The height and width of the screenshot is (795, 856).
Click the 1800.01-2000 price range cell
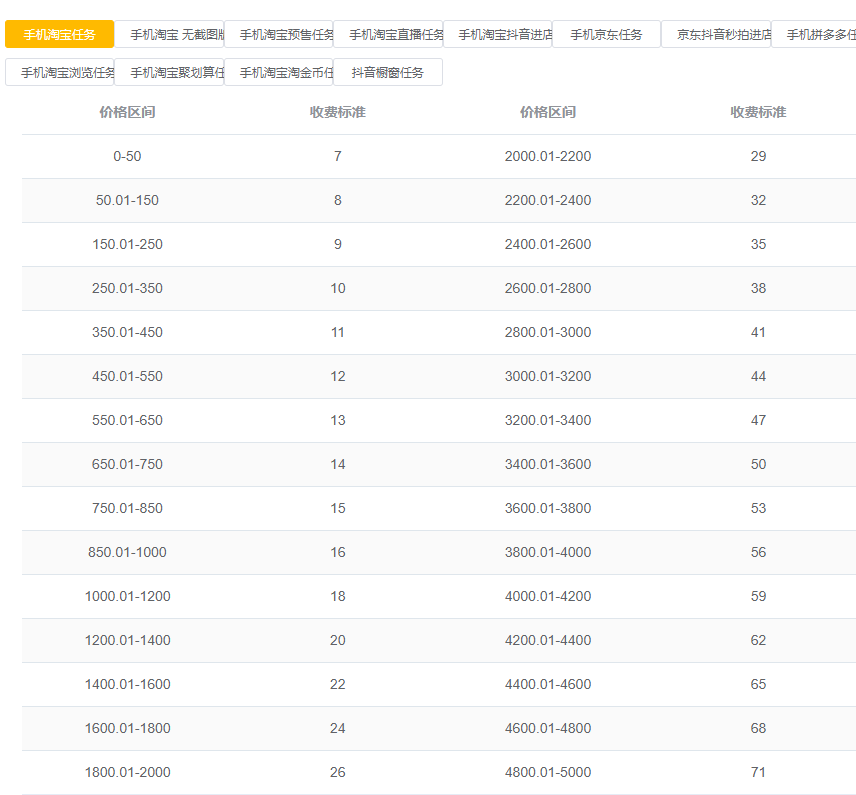click(x=127, y=772)
